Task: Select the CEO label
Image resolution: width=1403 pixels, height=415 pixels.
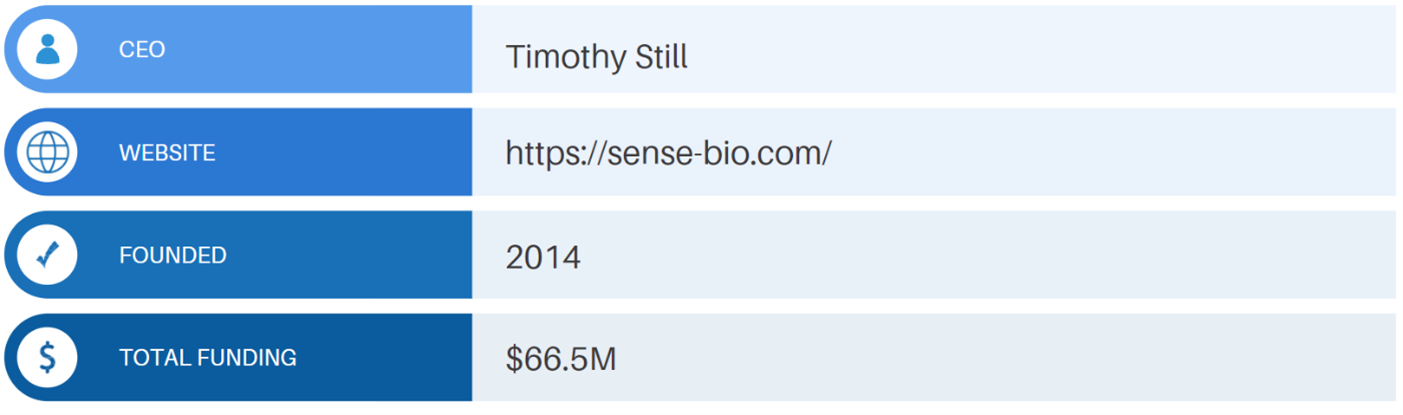Action: tap(142, 50)
